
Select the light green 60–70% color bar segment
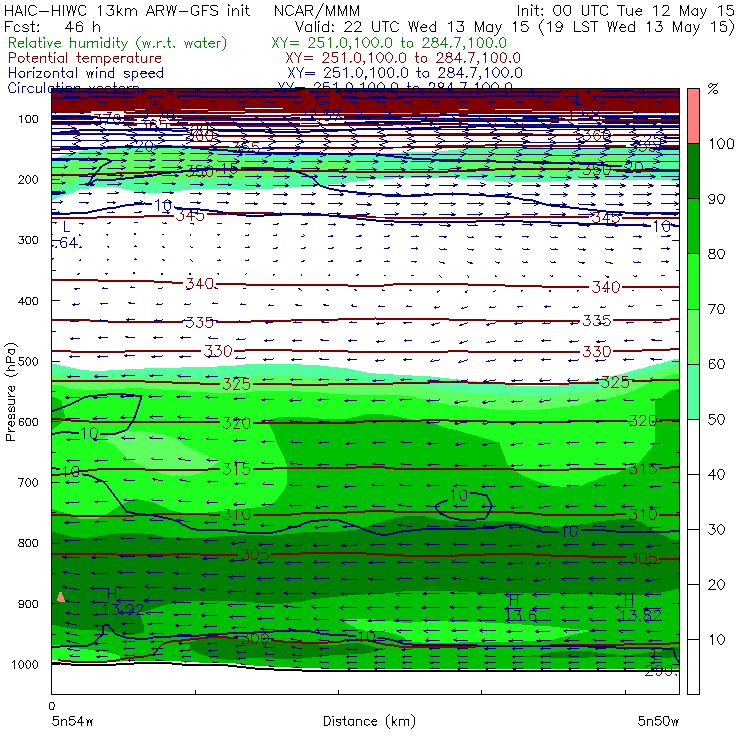click(693, 336)
